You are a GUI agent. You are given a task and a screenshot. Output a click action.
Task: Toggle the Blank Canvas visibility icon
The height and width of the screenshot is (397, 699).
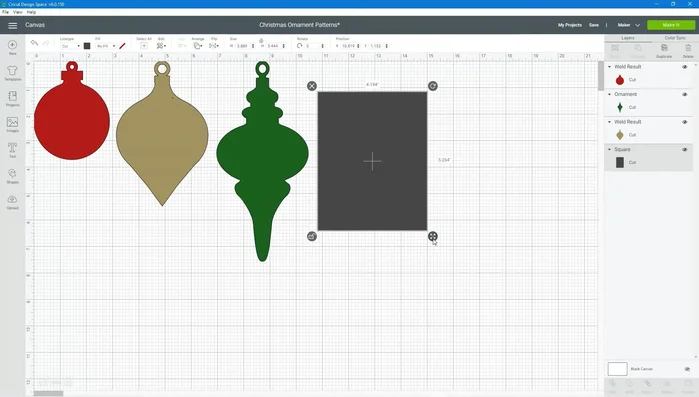tap(687, 369)
